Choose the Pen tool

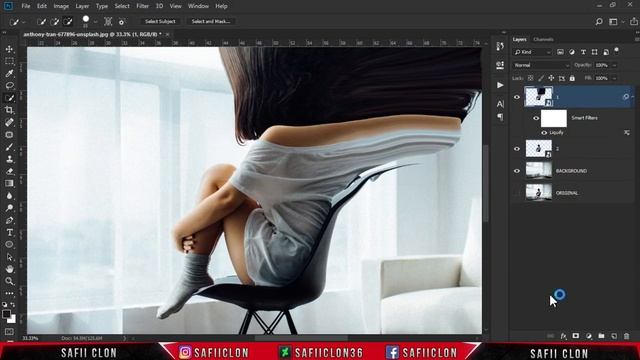[9, 220]
